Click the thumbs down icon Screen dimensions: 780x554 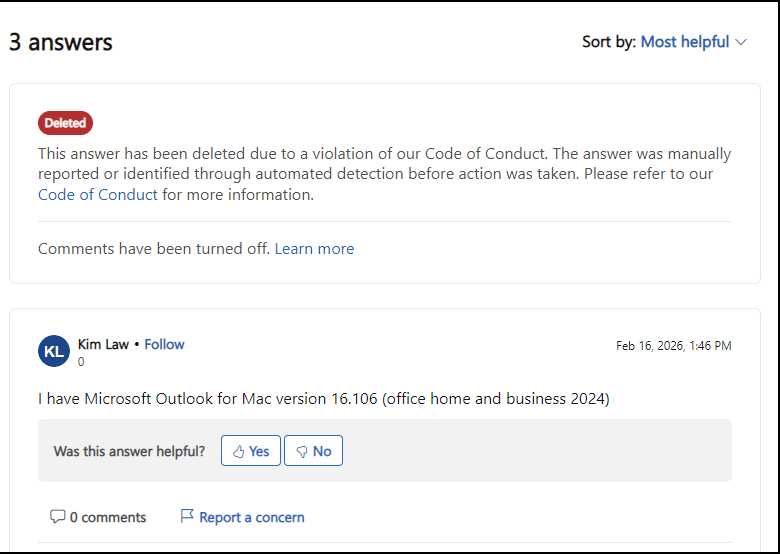(x=302, y=452)
